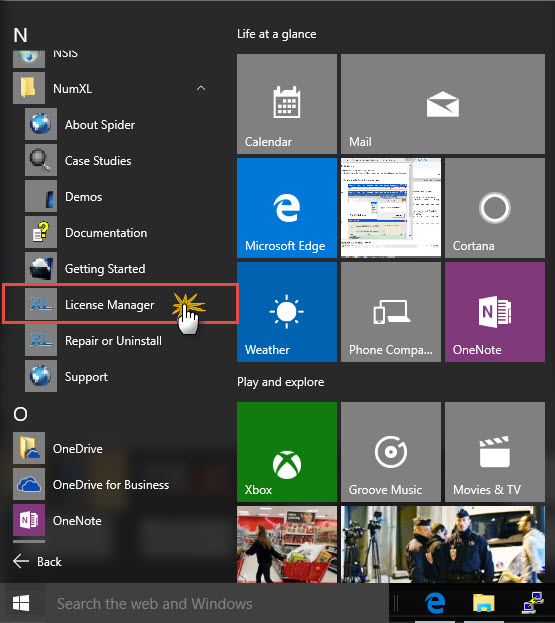
Task: Click the Getting Started icon
Action: 41,269
